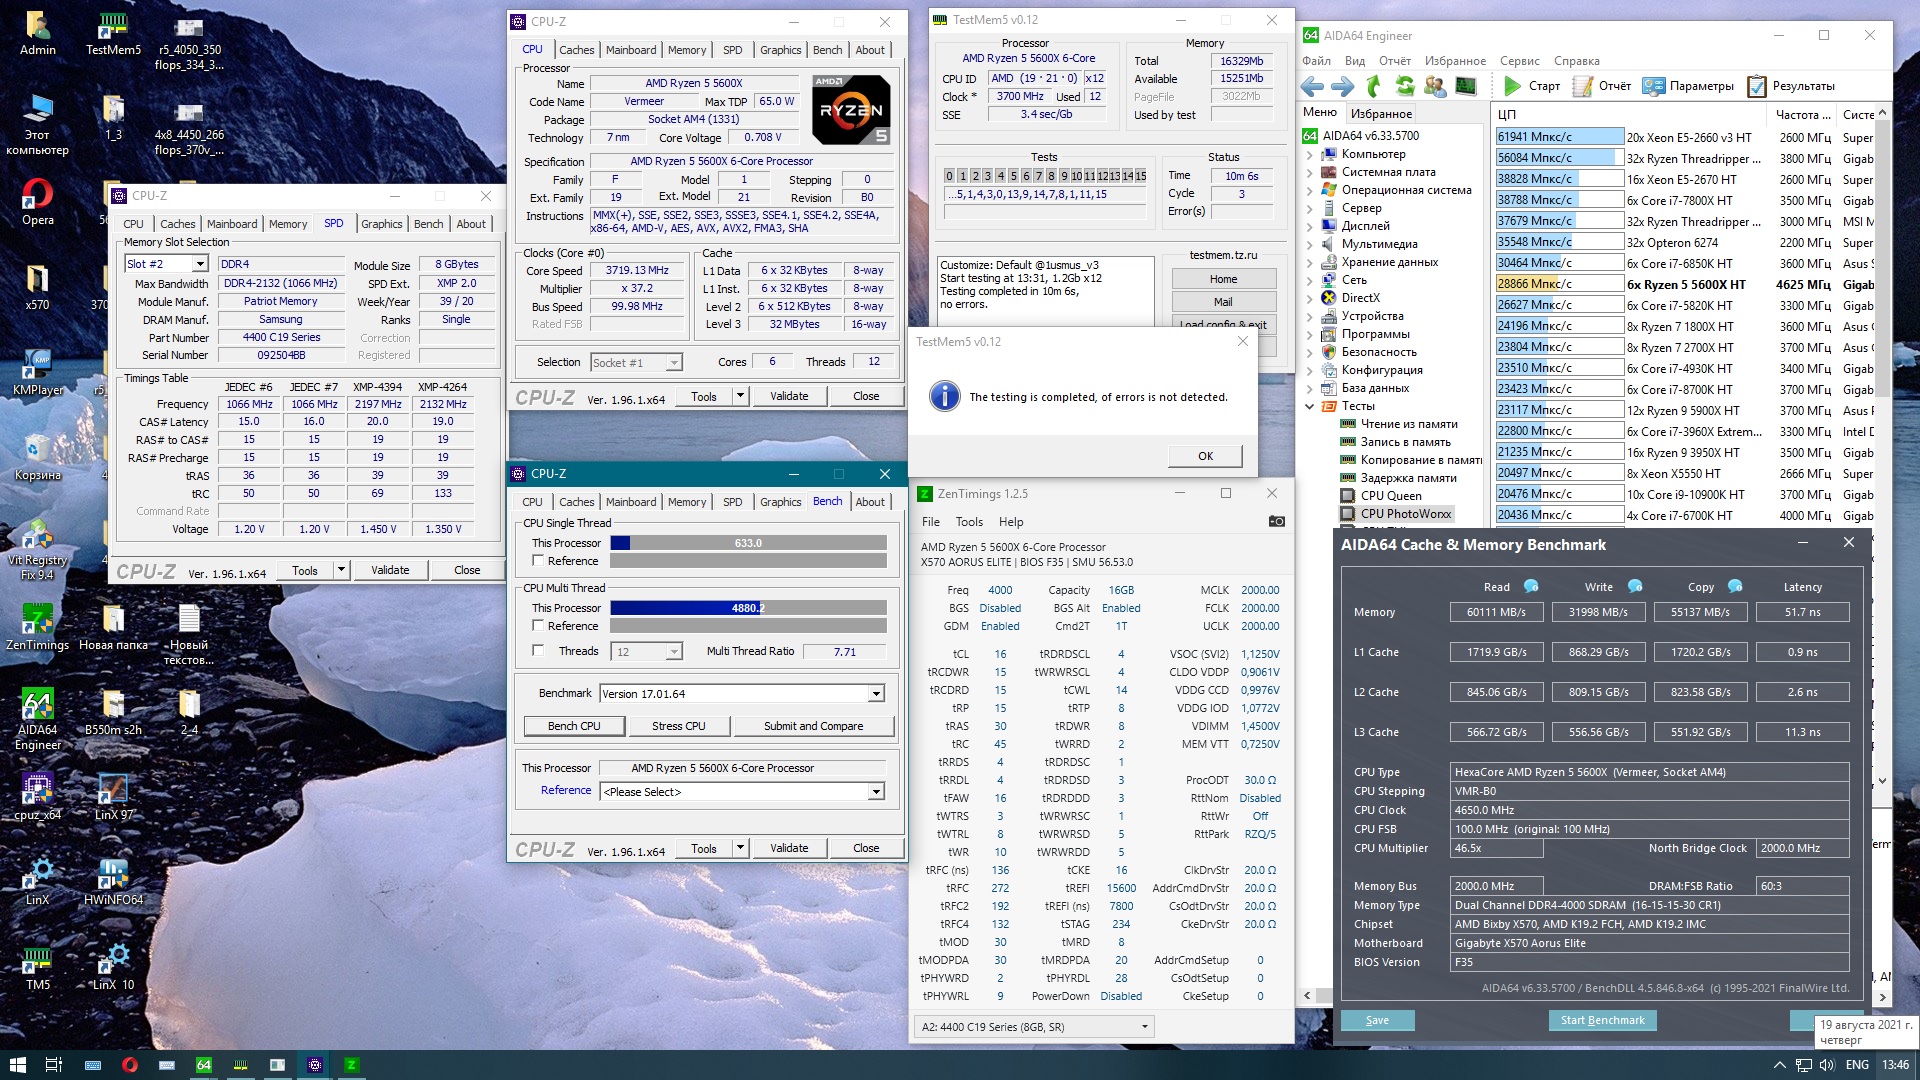Click the Write benchmark icon
This screenshot has width=1920, height=1080.
tap(1634, 586)
